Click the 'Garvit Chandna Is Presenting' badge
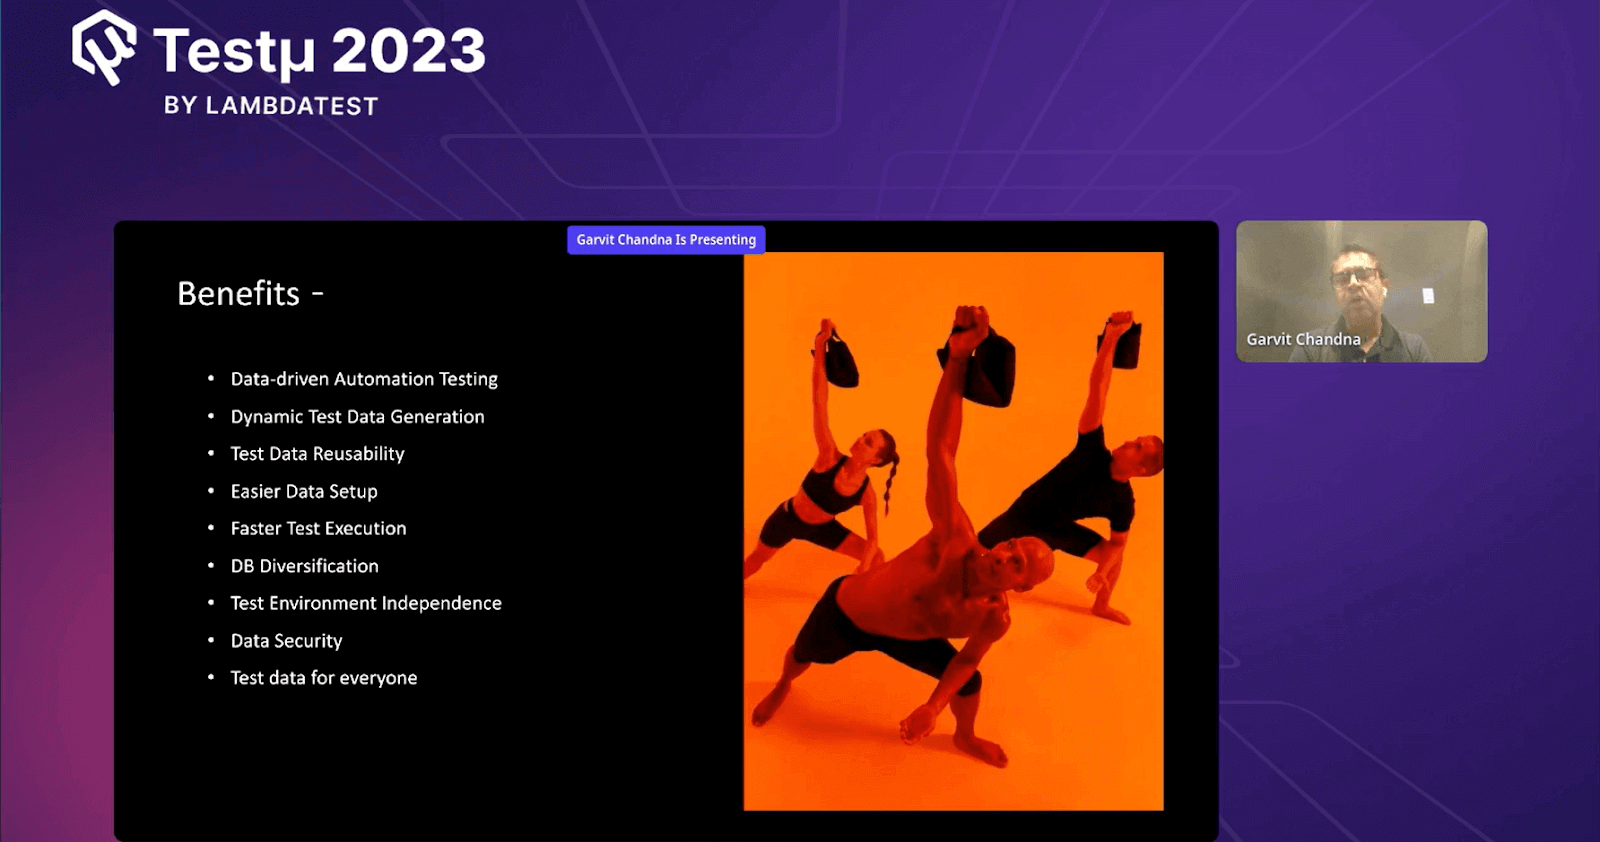This screenshot has width=1600, height=842. click(666, 240)
